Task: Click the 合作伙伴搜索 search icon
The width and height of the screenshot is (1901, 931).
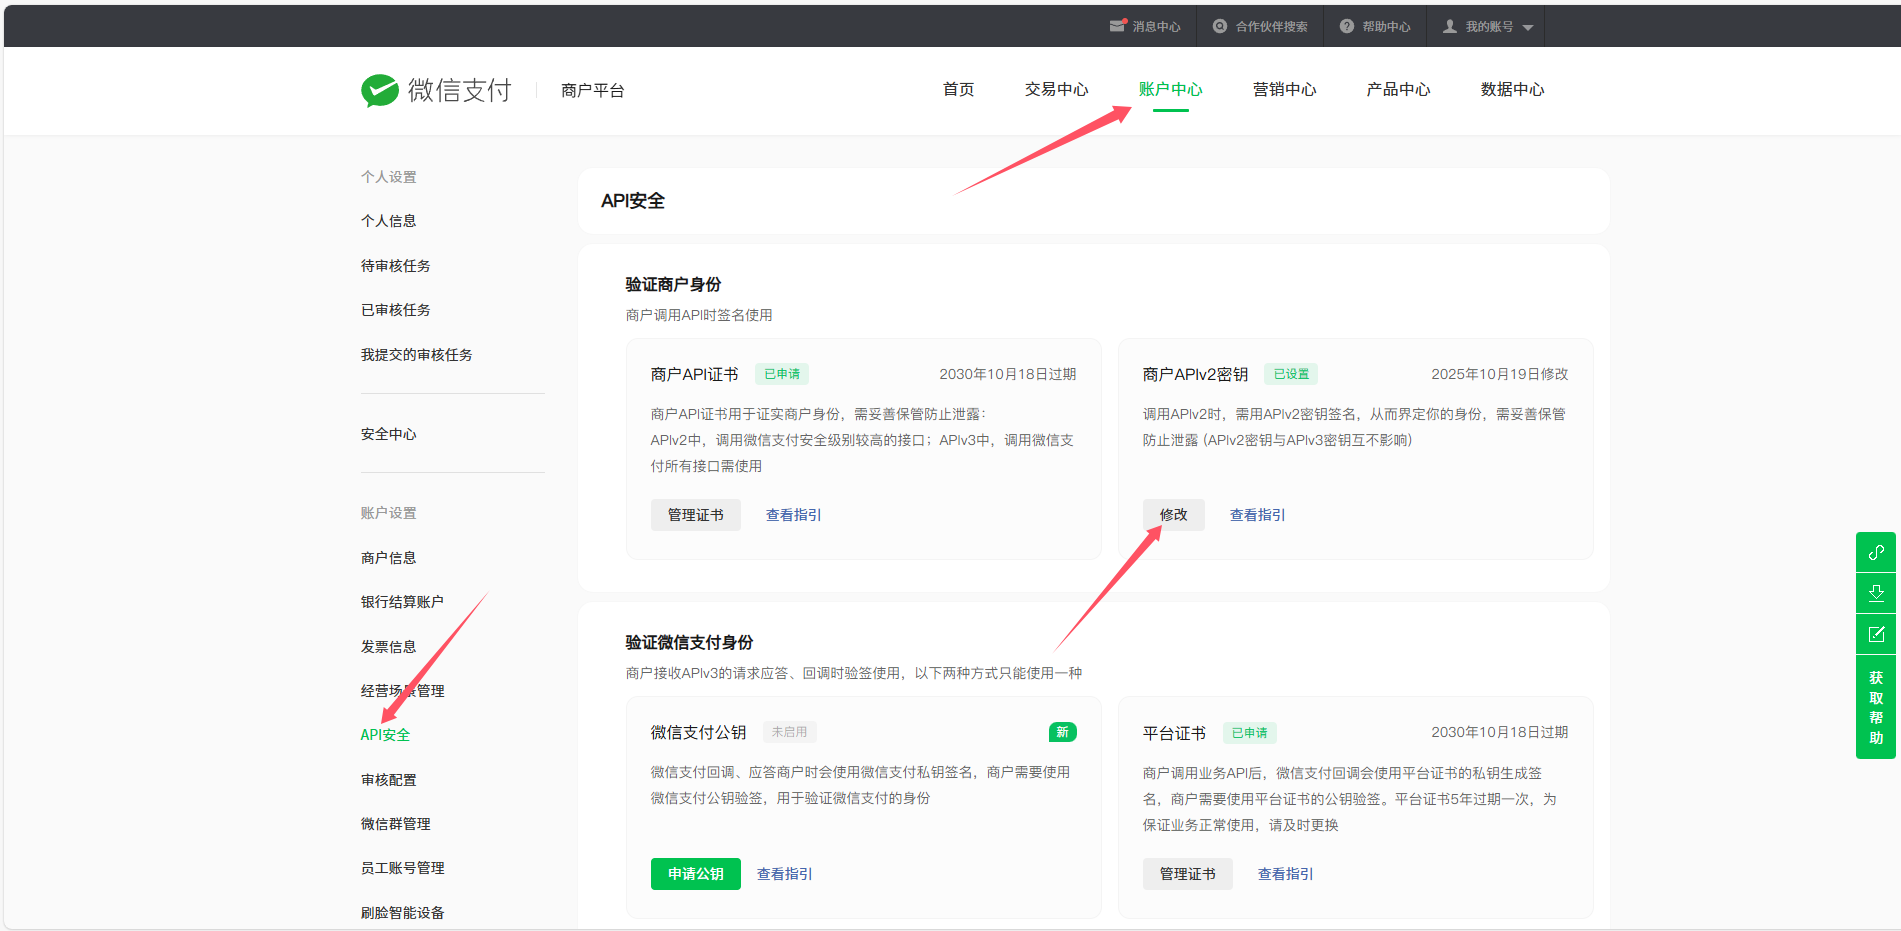Action: pos(1219,26)
